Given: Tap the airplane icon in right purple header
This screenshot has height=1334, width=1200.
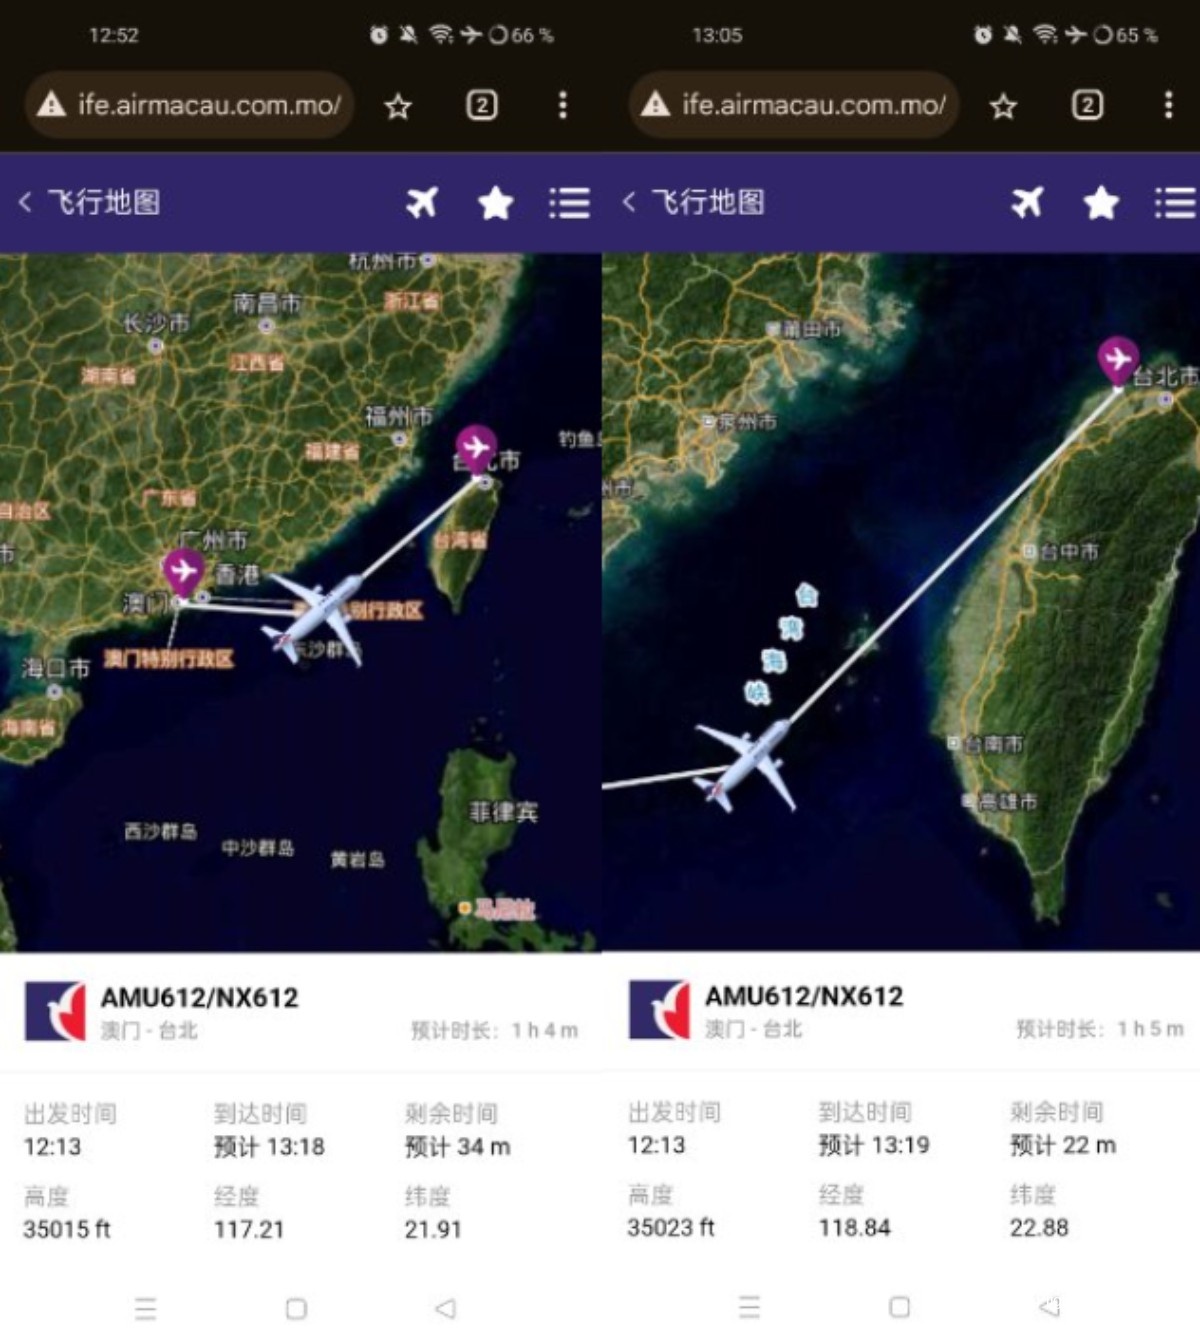Looking at the screenshot, I should pos(1027,203).
